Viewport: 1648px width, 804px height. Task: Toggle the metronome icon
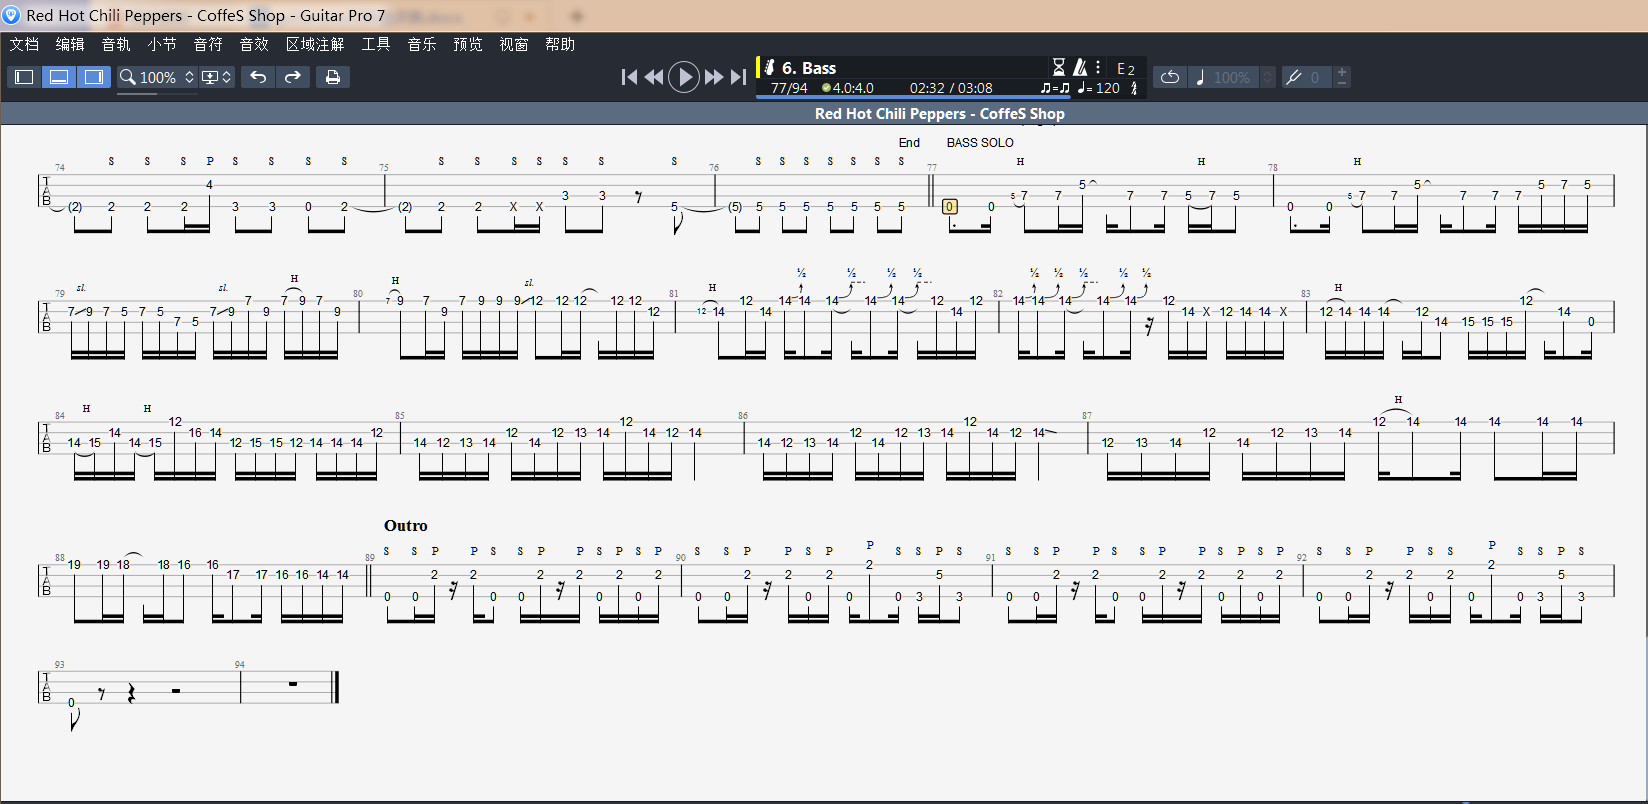tap(1080, 67)
